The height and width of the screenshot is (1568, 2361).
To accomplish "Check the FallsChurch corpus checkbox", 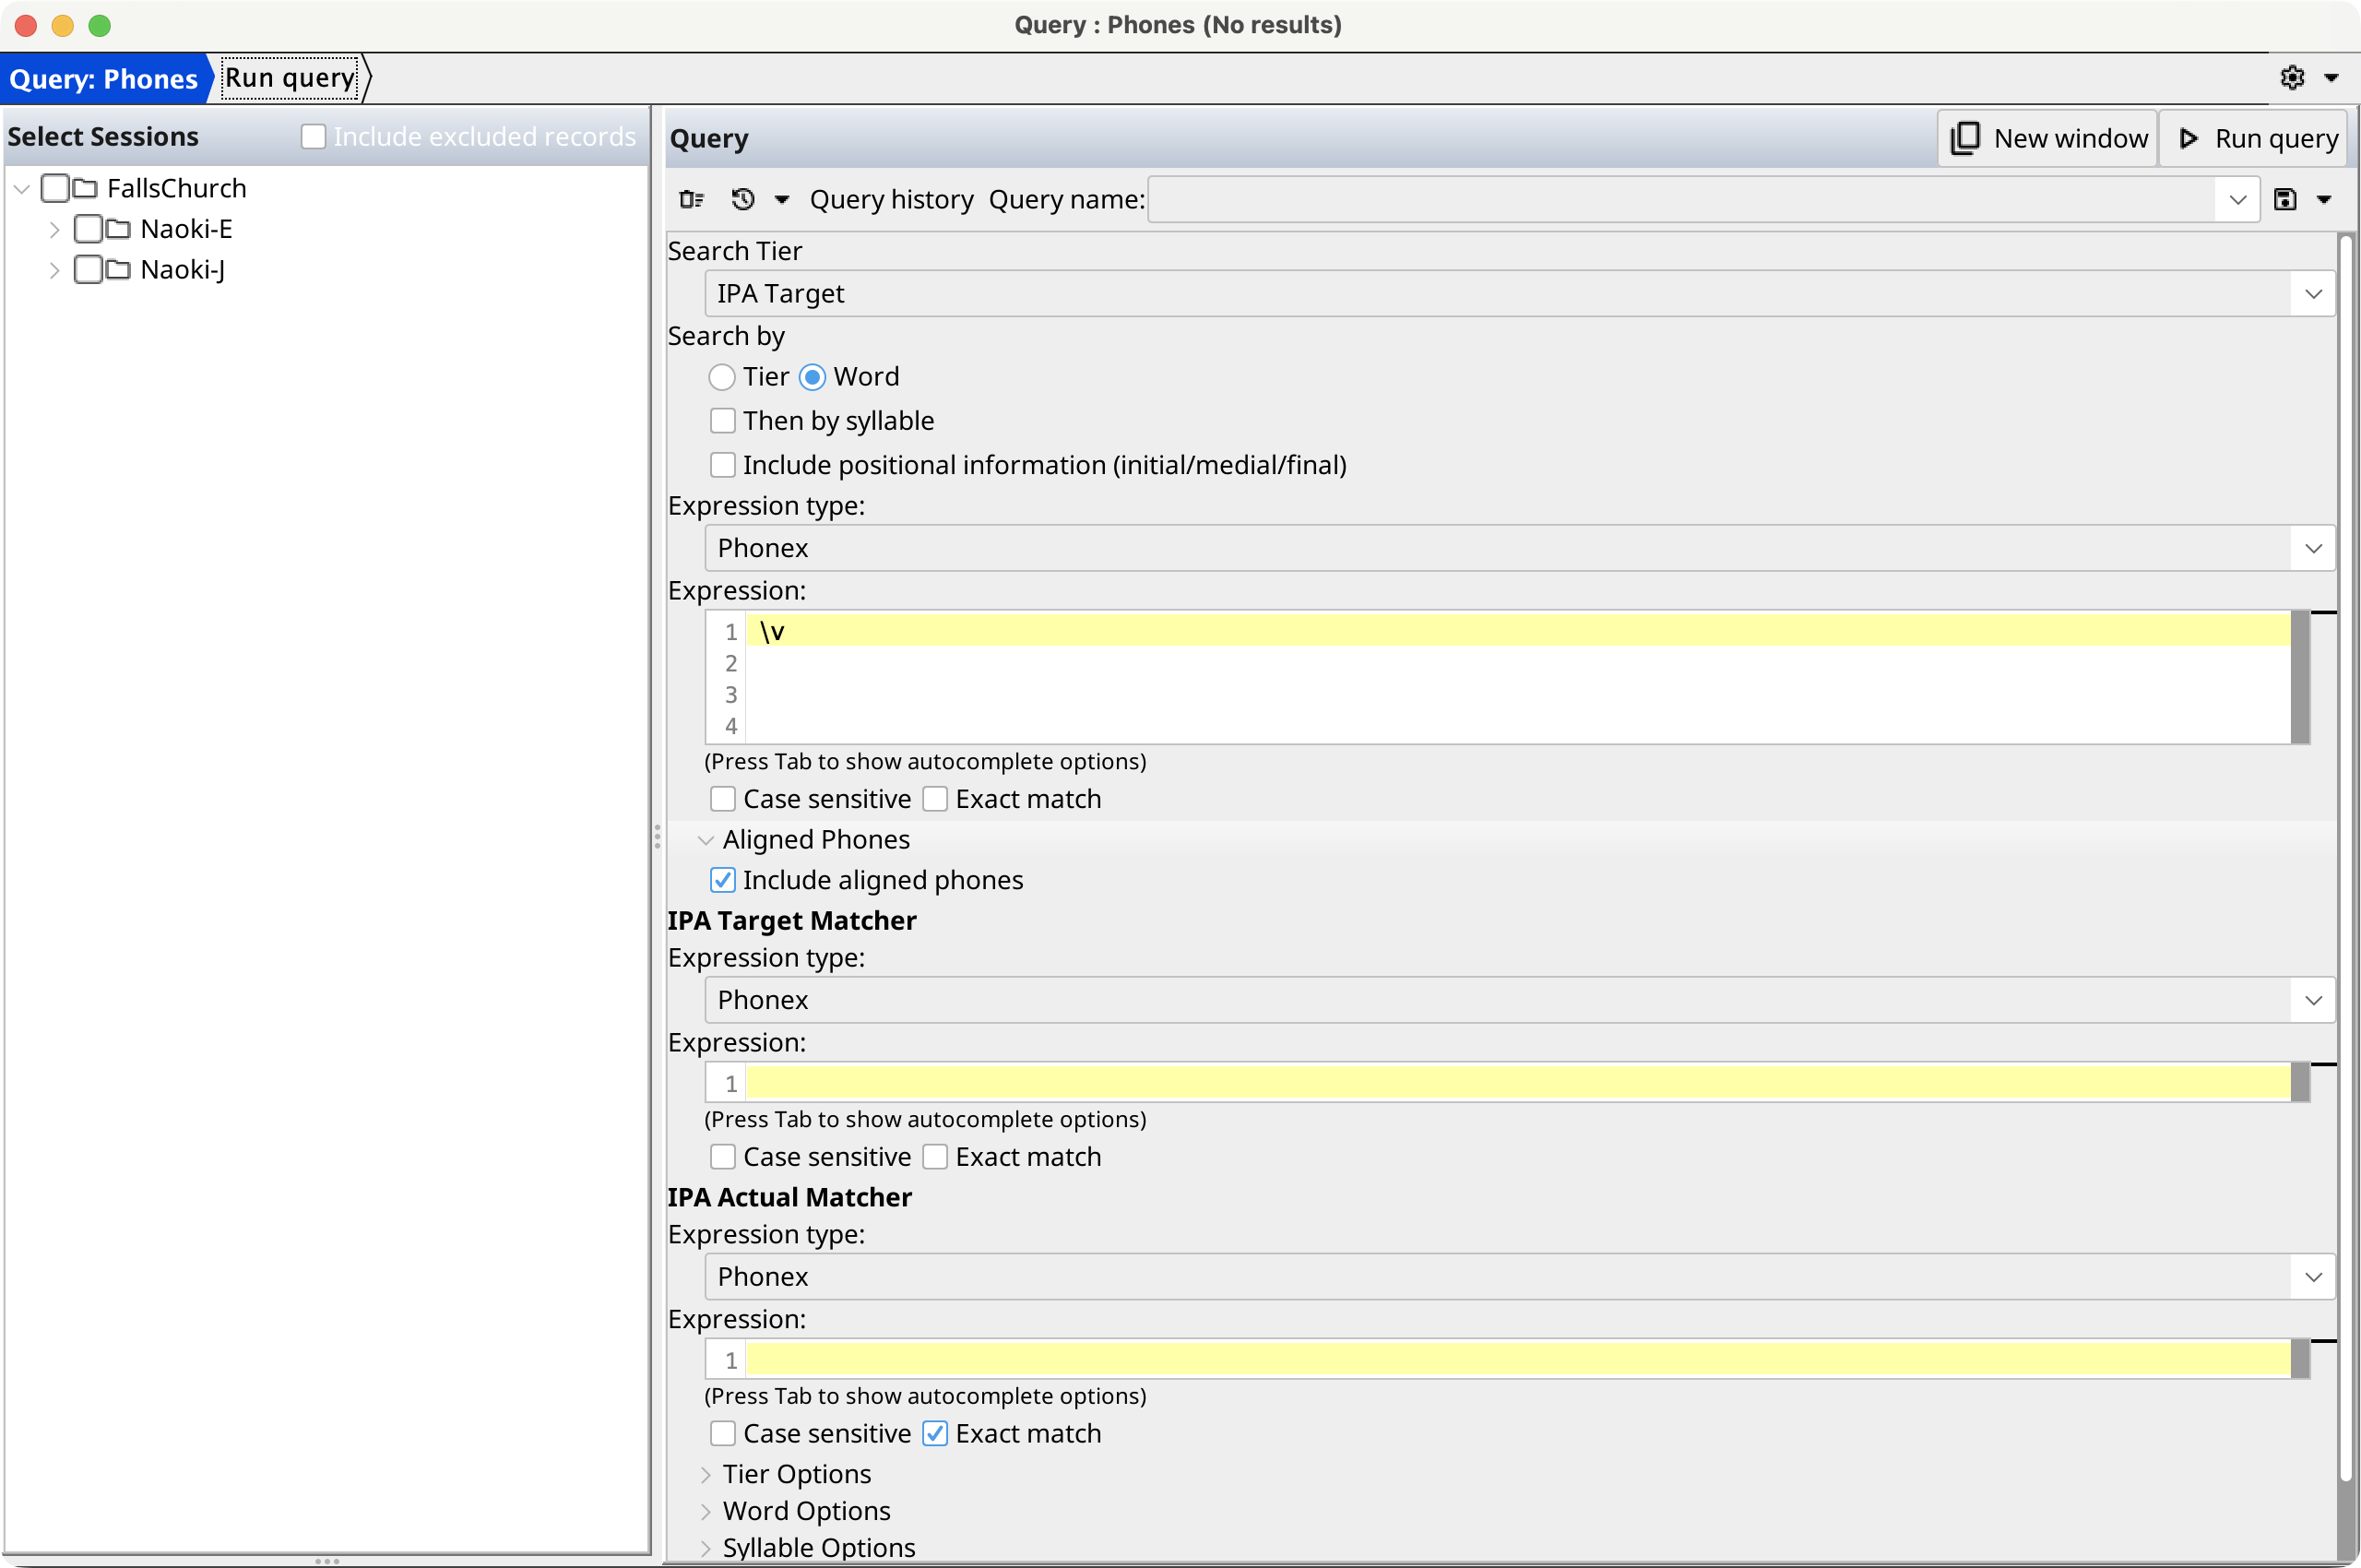I will tap(55, 188).
